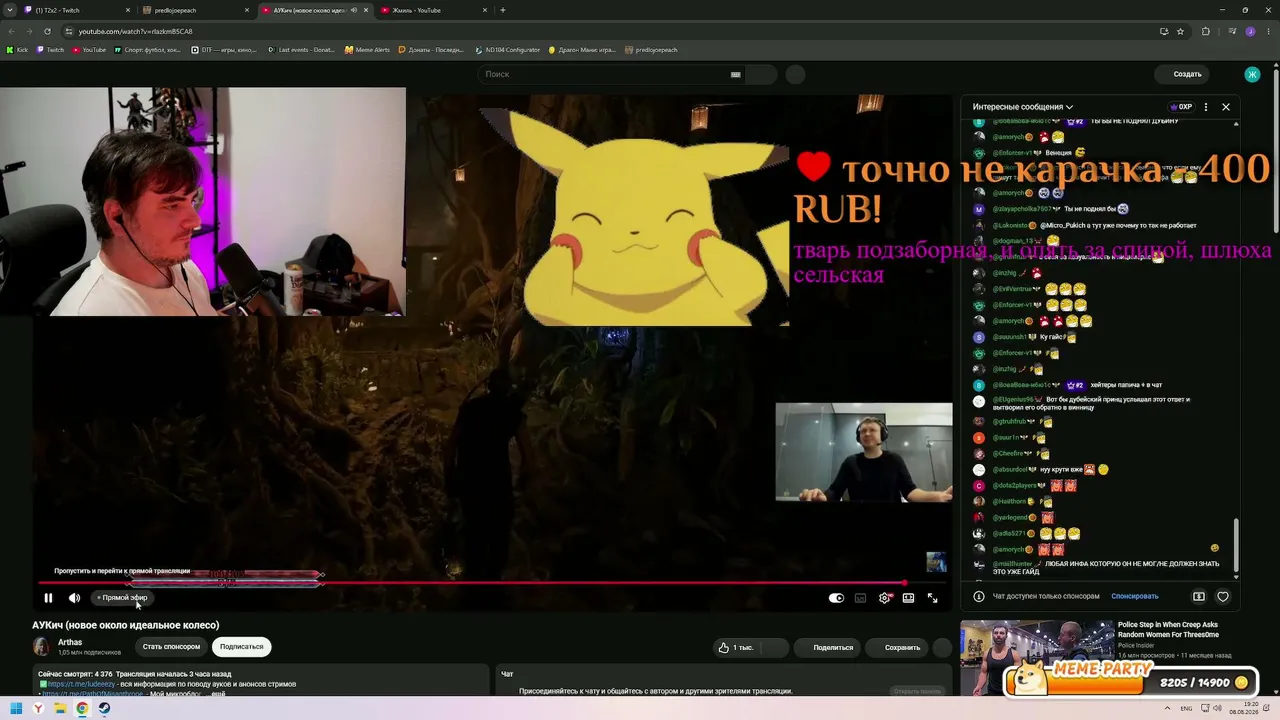Viewport: 1280px width, 720px height.
Task: Expand the Интересные сообщения chat filter
Action: (x=1023, y=107)
